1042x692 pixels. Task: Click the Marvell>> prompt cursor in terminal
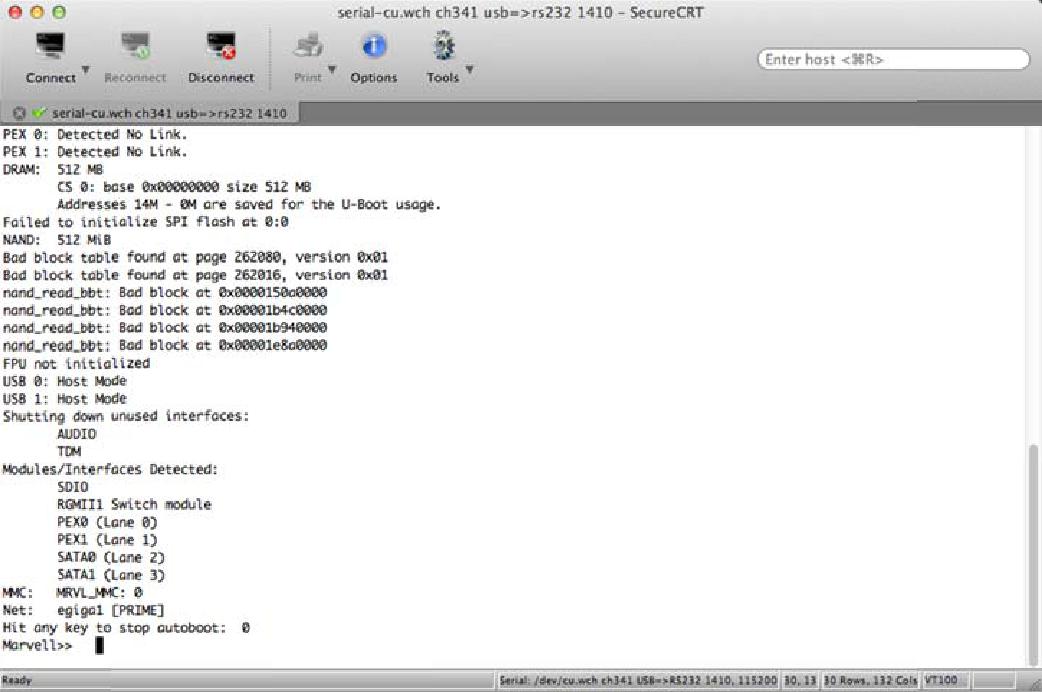point(99,646)
